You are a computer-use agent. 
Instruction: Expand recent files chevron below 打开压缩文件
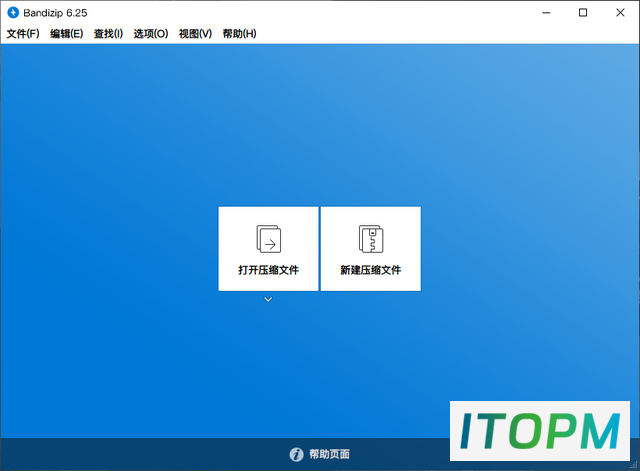tap(268, 300)
